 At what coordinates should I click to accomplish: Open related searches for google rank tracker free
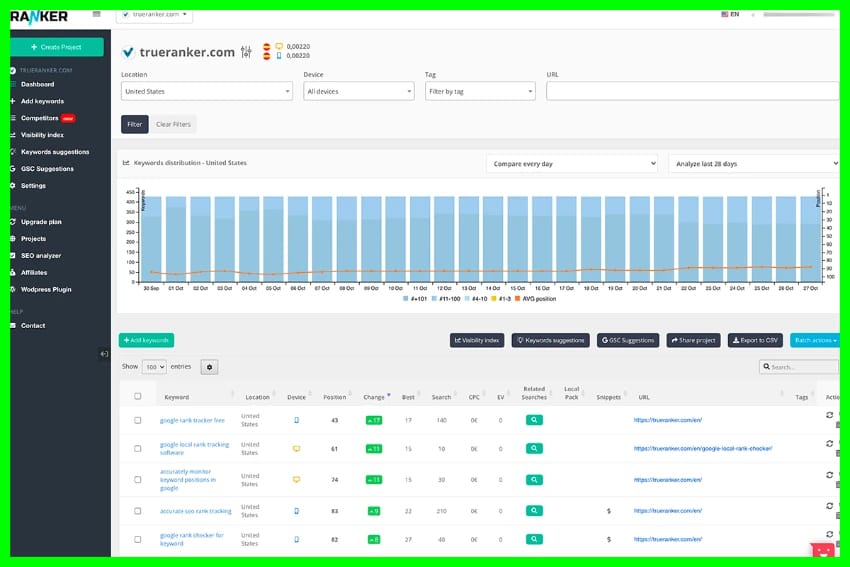[534, 420]
